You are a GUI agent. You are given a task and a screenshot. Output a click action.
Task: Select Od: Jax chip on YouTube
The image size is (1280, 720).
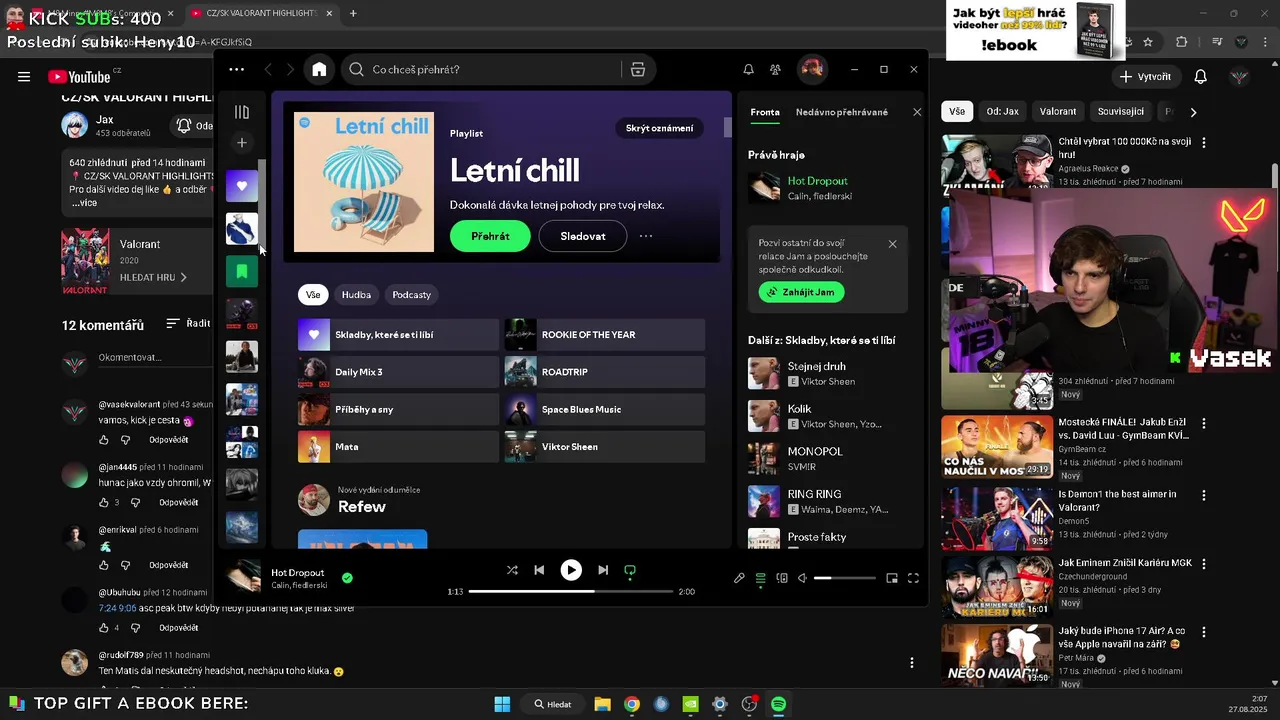point(1002,112)
